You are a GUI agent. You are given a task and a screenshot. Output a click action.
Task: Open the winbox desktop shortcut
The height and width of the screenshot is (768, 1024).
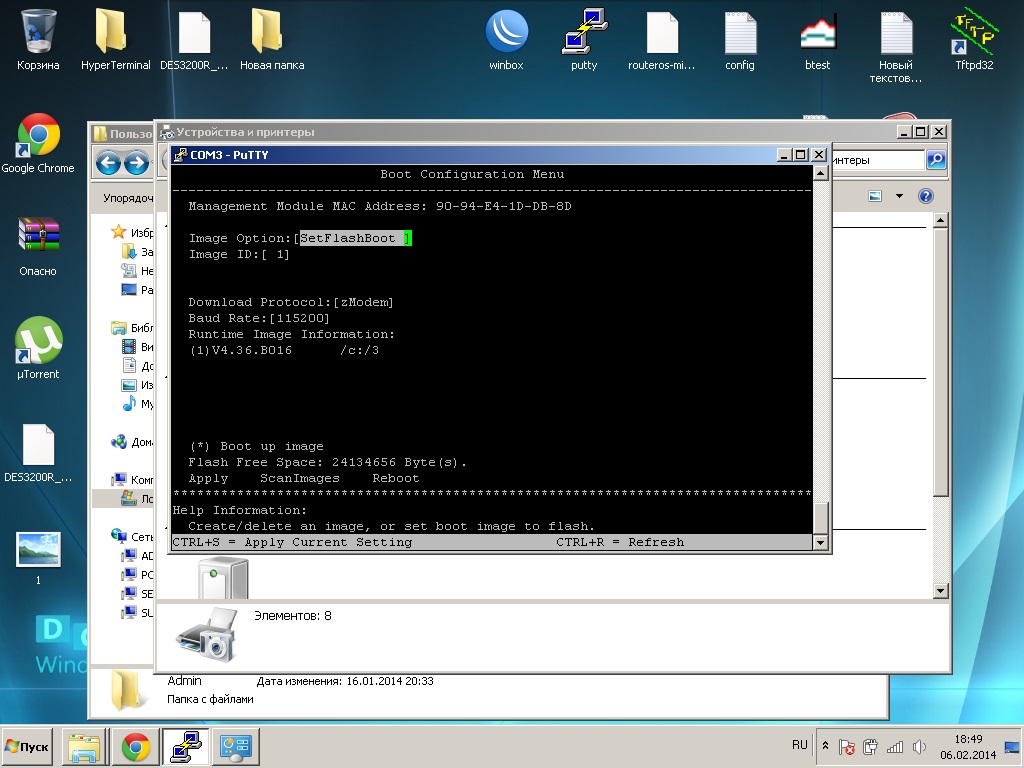coord(506,33)
